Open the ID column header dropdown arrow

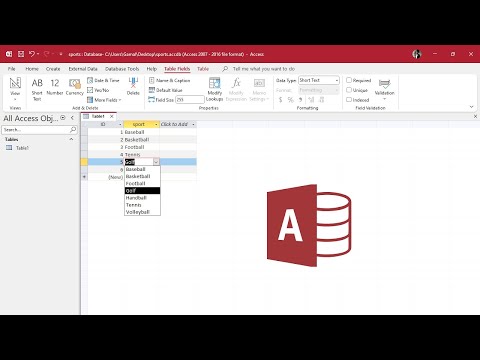120,124
